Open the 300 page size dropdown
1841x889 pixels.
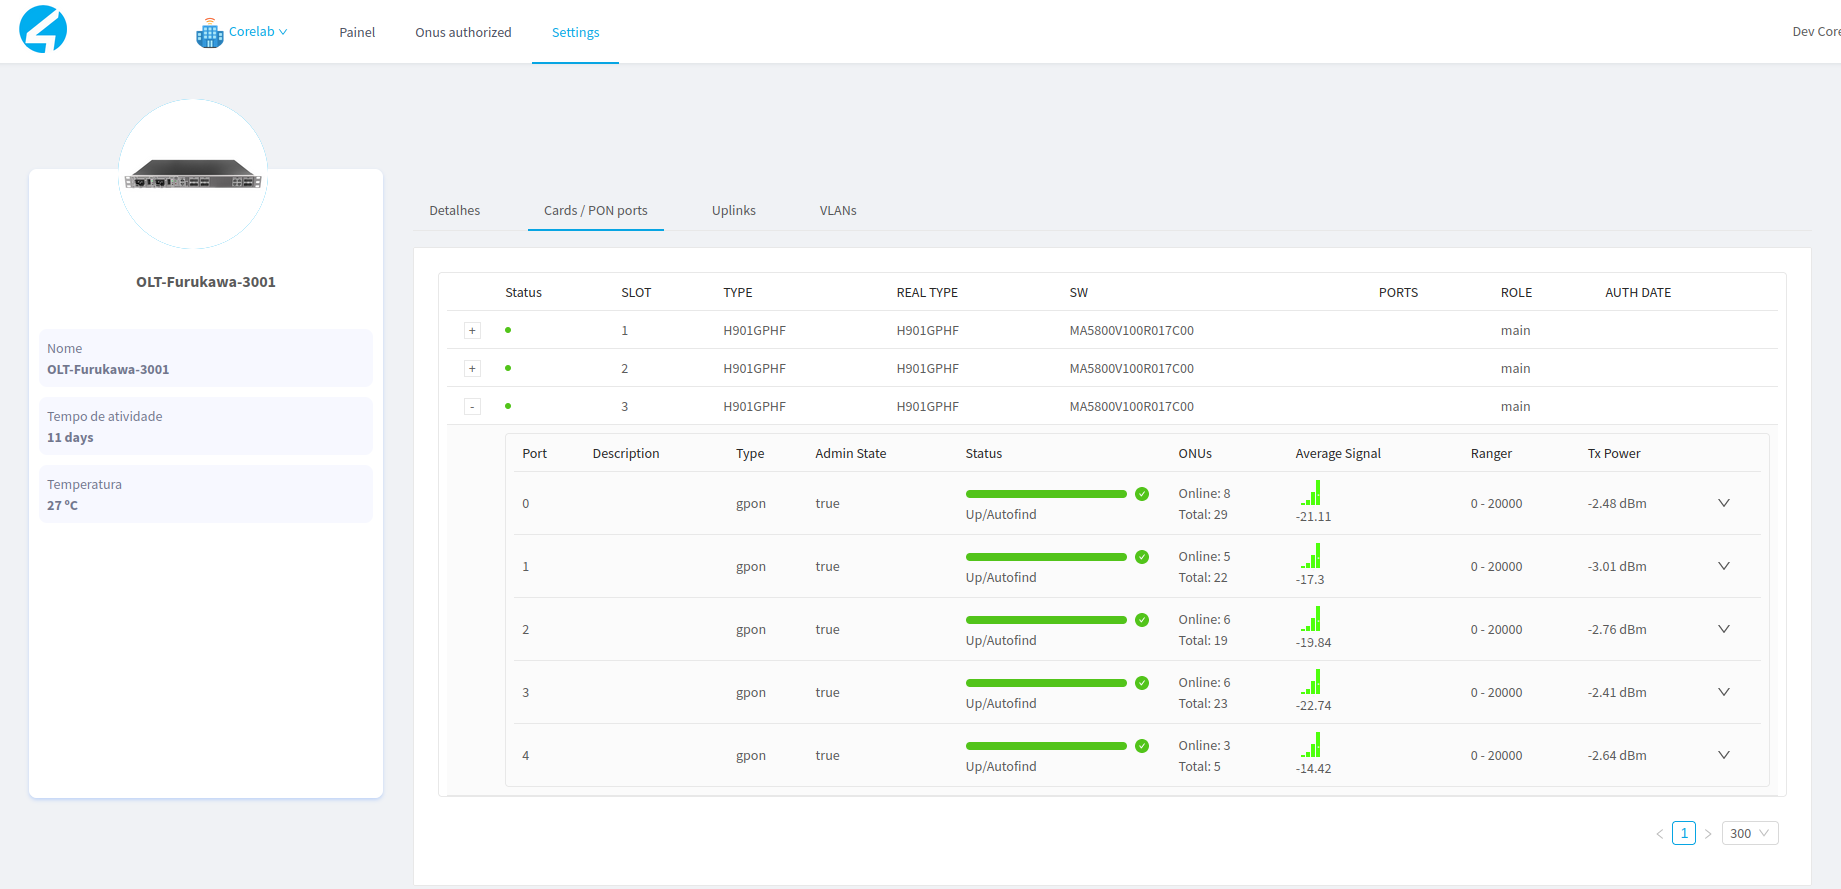coord(1749,833)
